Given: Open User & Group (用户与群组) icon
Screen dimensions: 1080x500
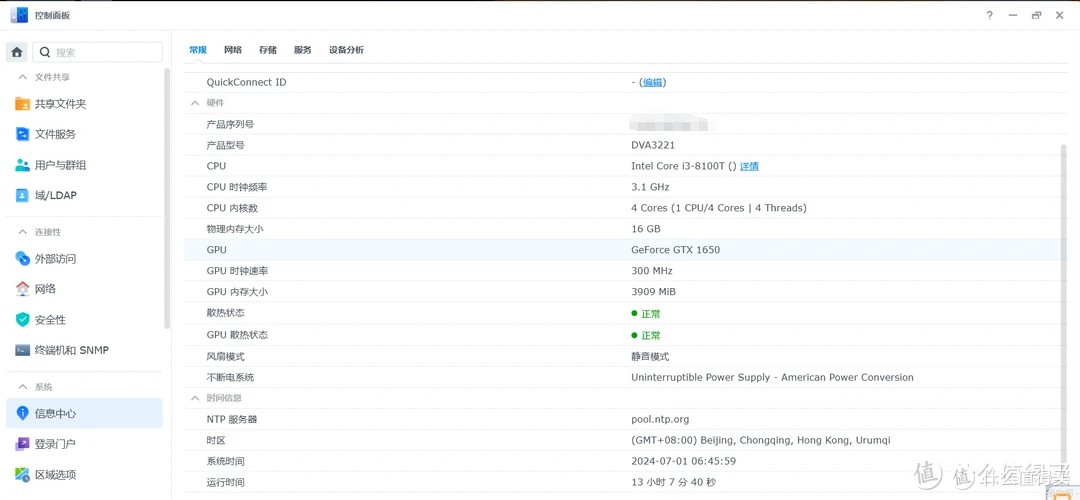Looking at the screenshot, I should (x=23, y=165).
